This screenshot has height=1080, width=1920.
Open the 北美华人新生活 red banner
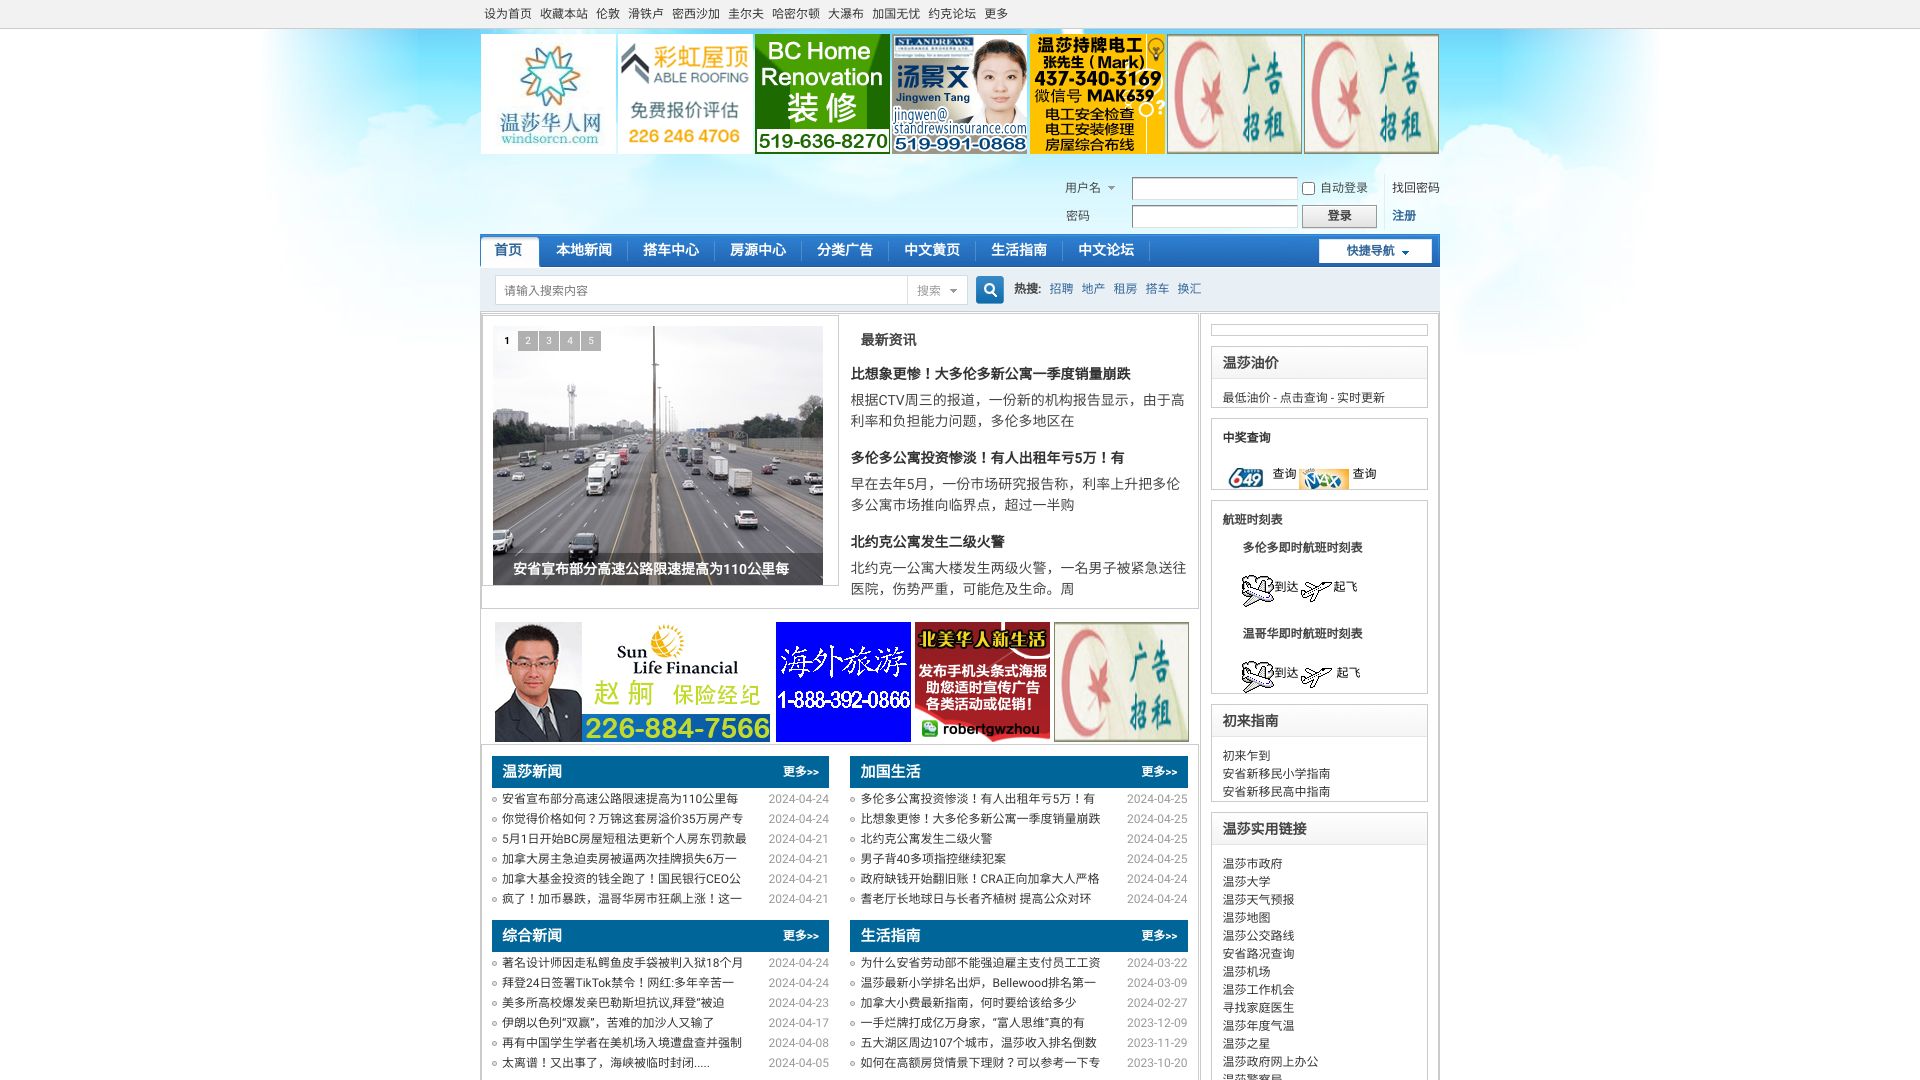click(x=982, y=682)
